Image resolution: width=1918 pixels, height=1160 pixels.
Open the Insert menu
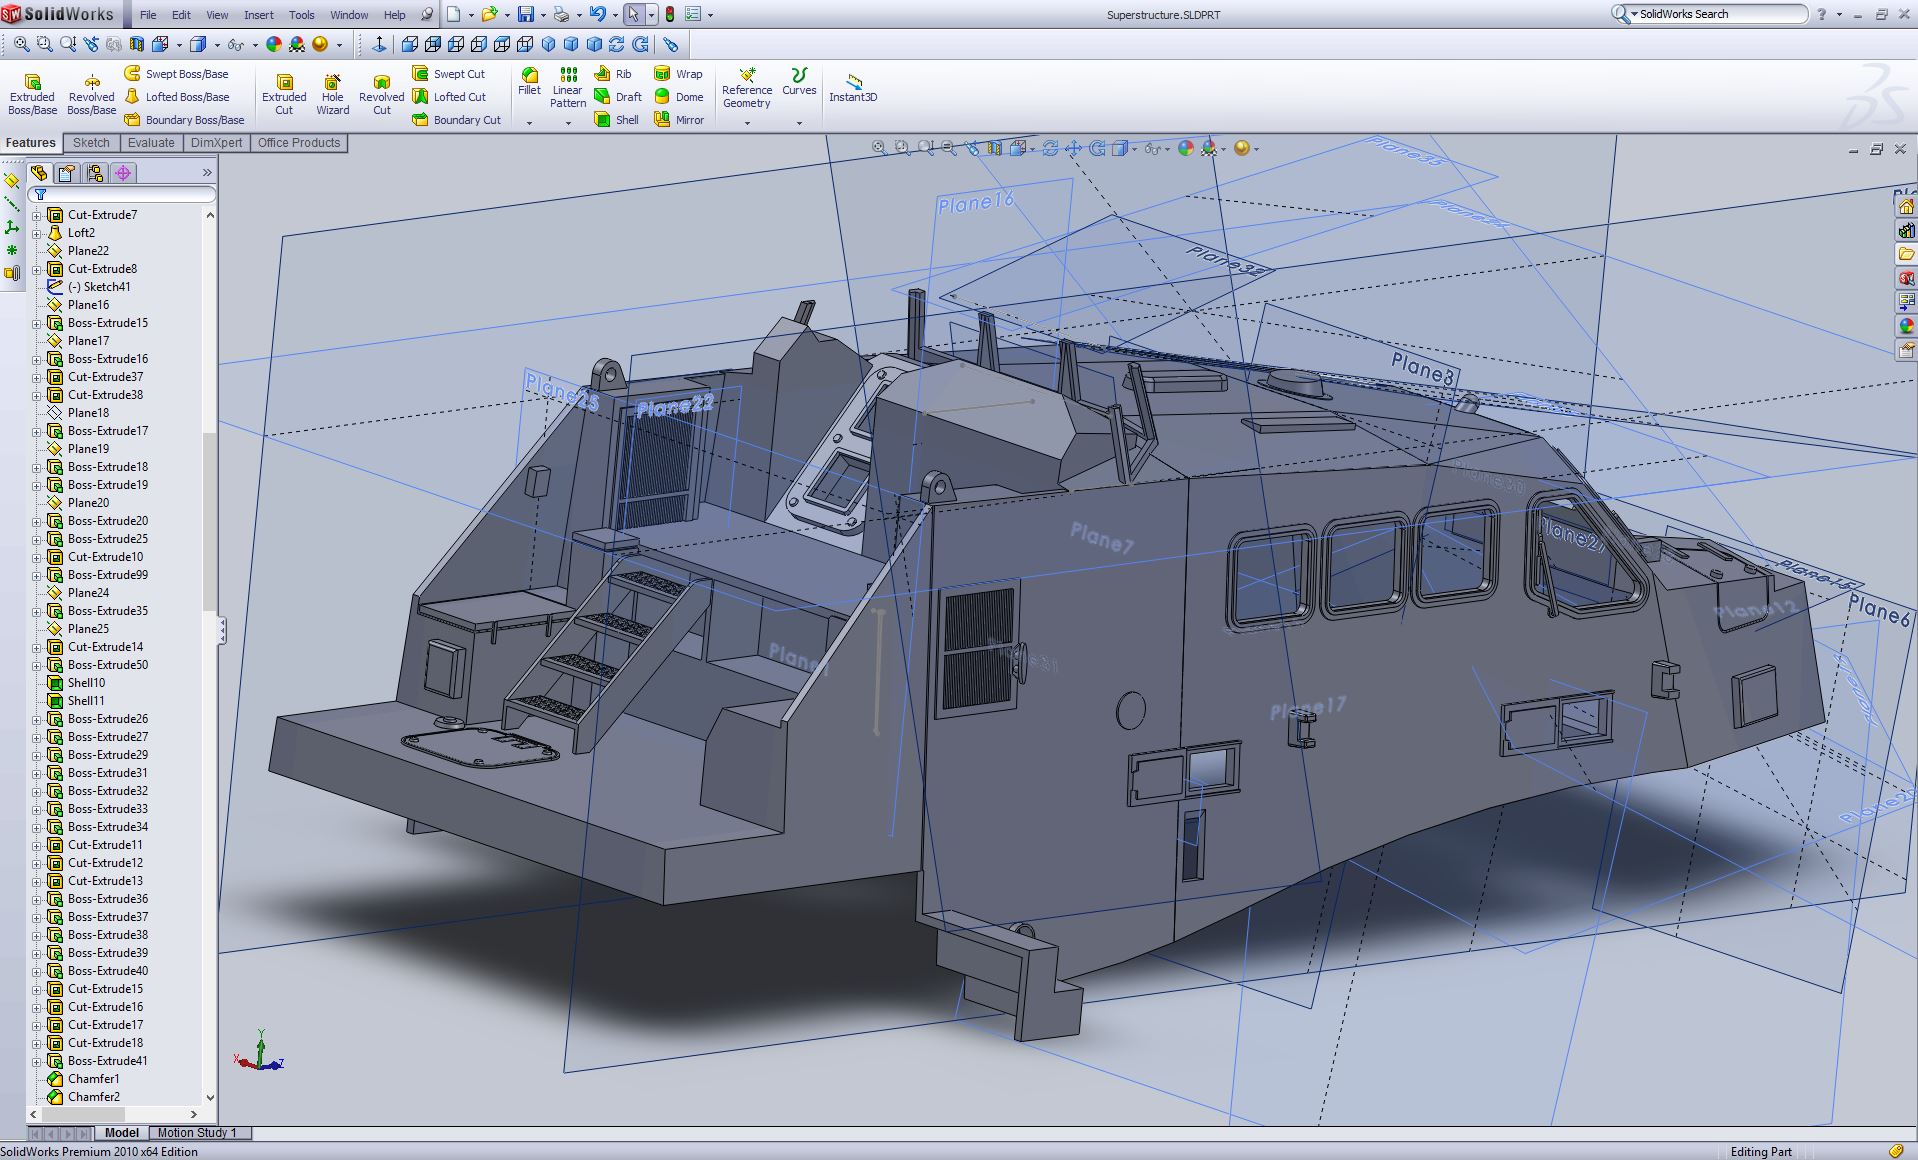[258, 15]
